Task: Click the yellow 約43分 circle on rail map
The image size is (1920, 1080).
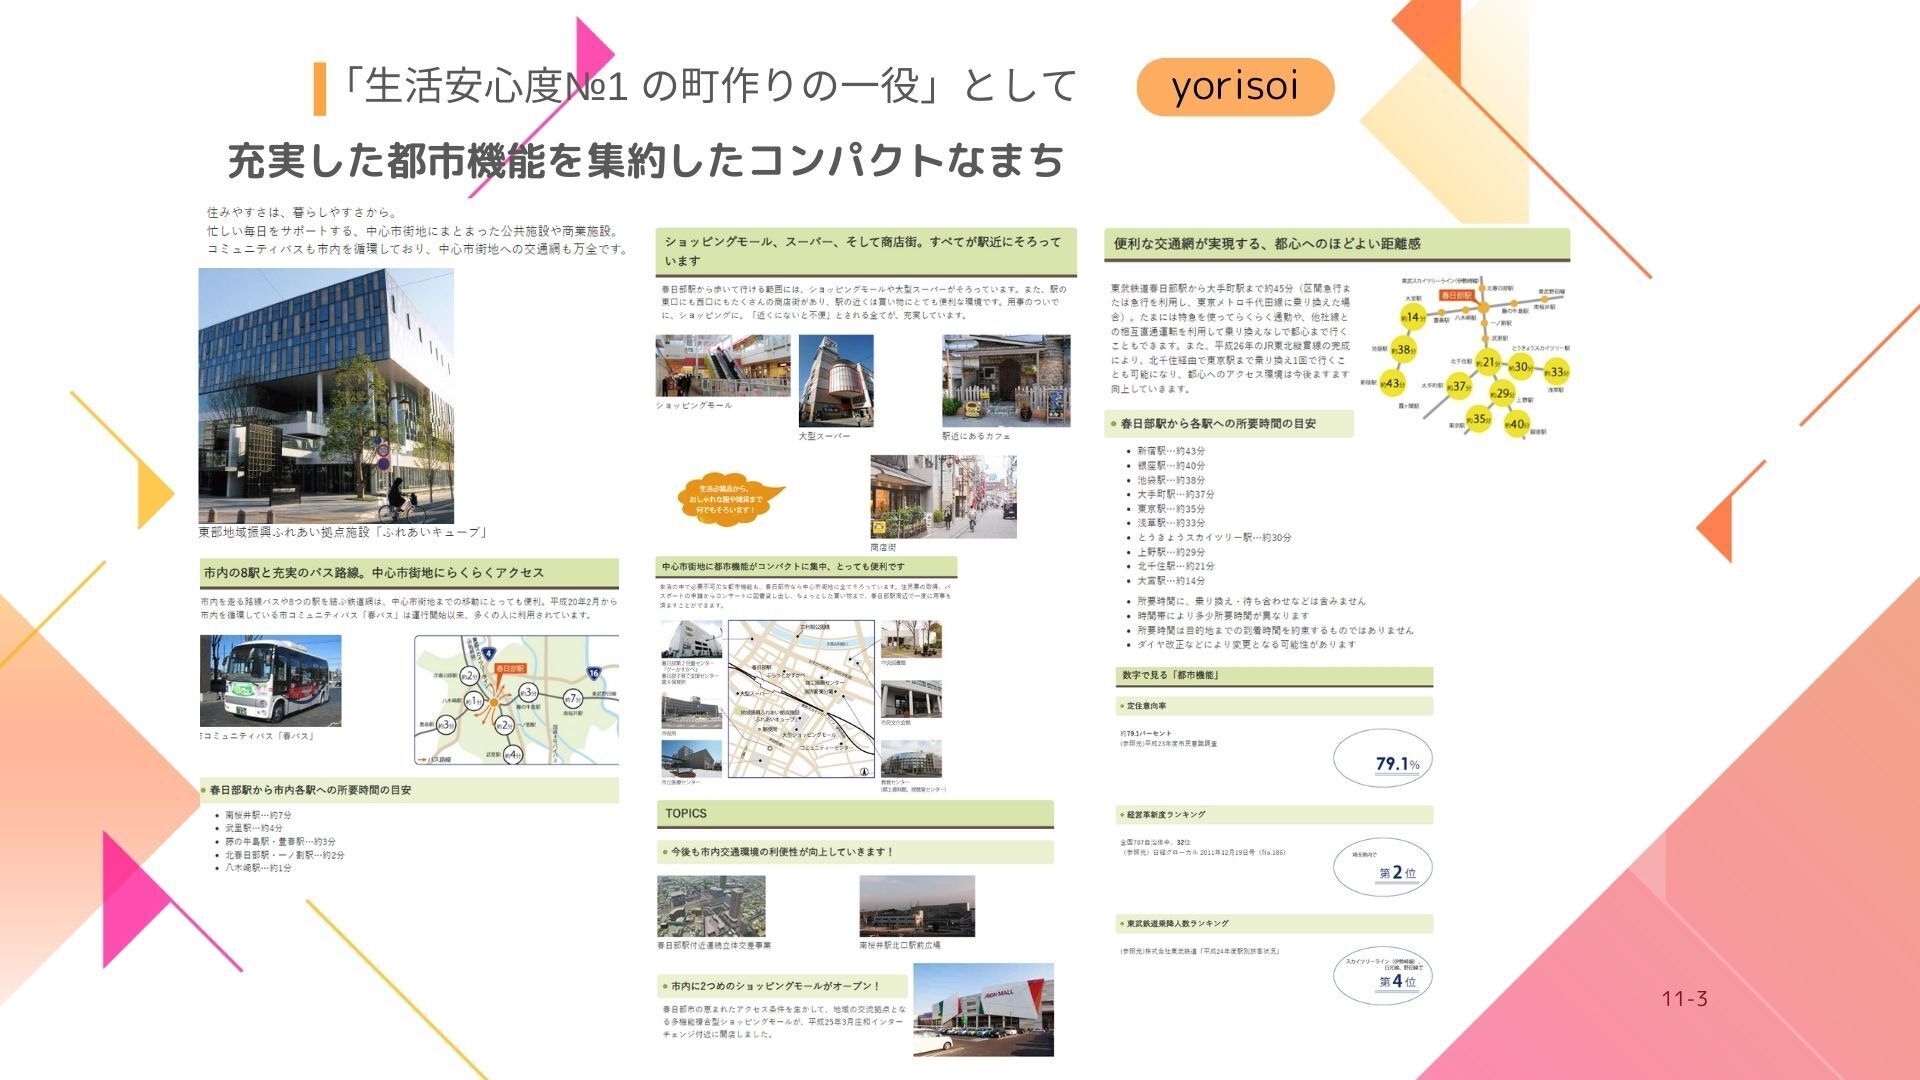Action: tap(1393, 383)
